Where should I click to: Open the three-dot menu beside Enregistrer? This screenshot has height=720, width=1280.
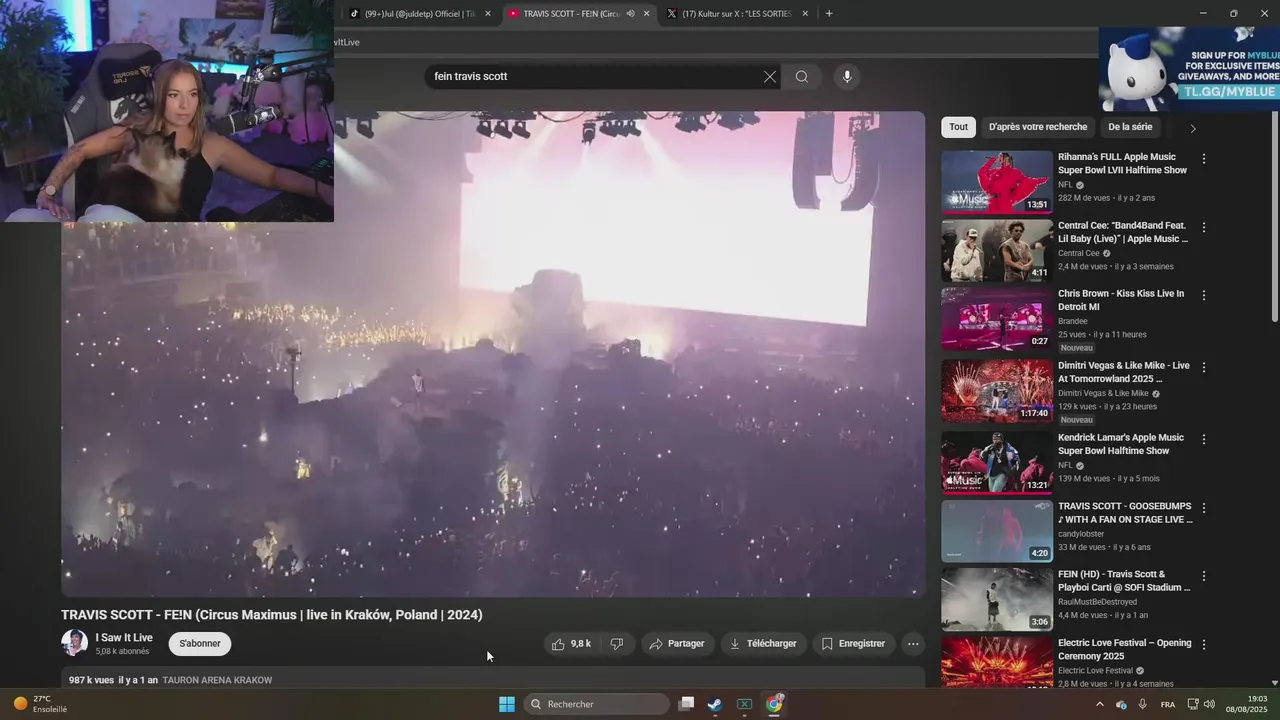(x=913, y=644)
